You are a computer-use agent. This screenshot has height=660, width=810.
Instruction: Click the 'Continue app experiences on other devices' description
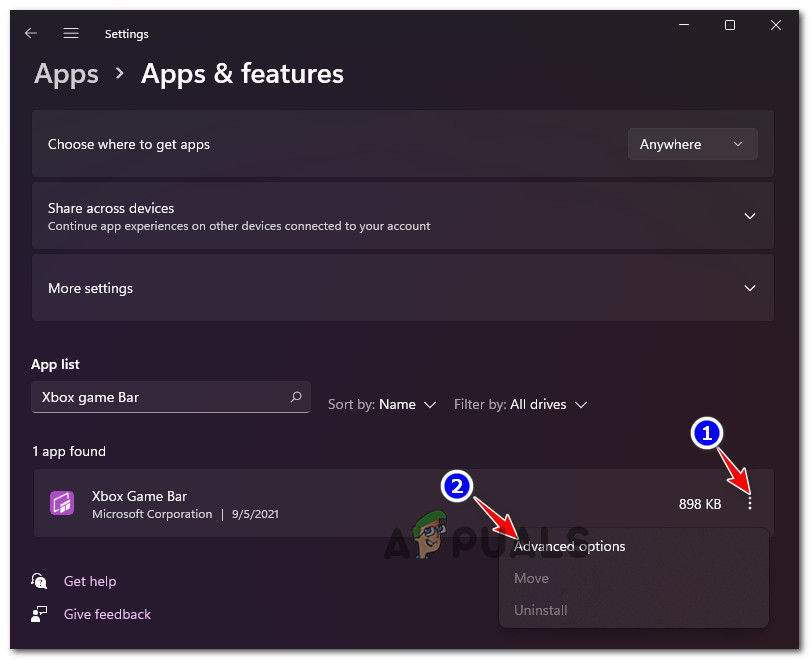239,226
